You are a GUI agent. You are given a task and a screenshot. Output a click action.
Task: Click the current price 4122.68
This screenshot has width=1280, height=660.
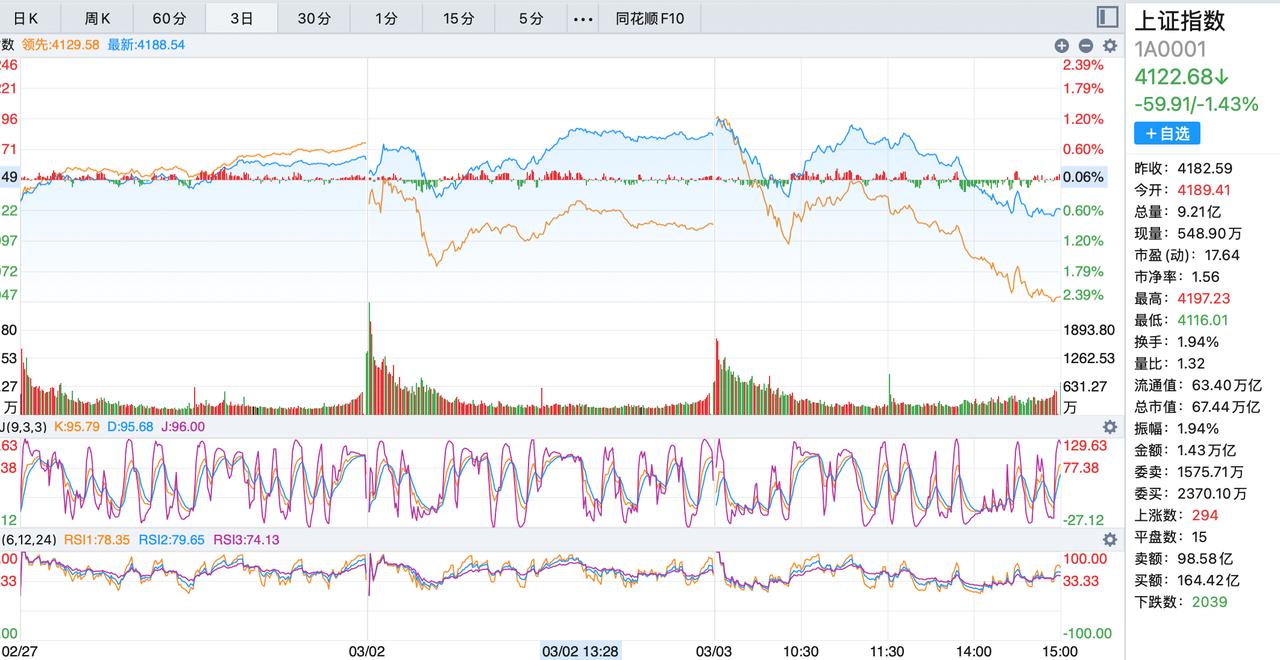point(1181,77)
